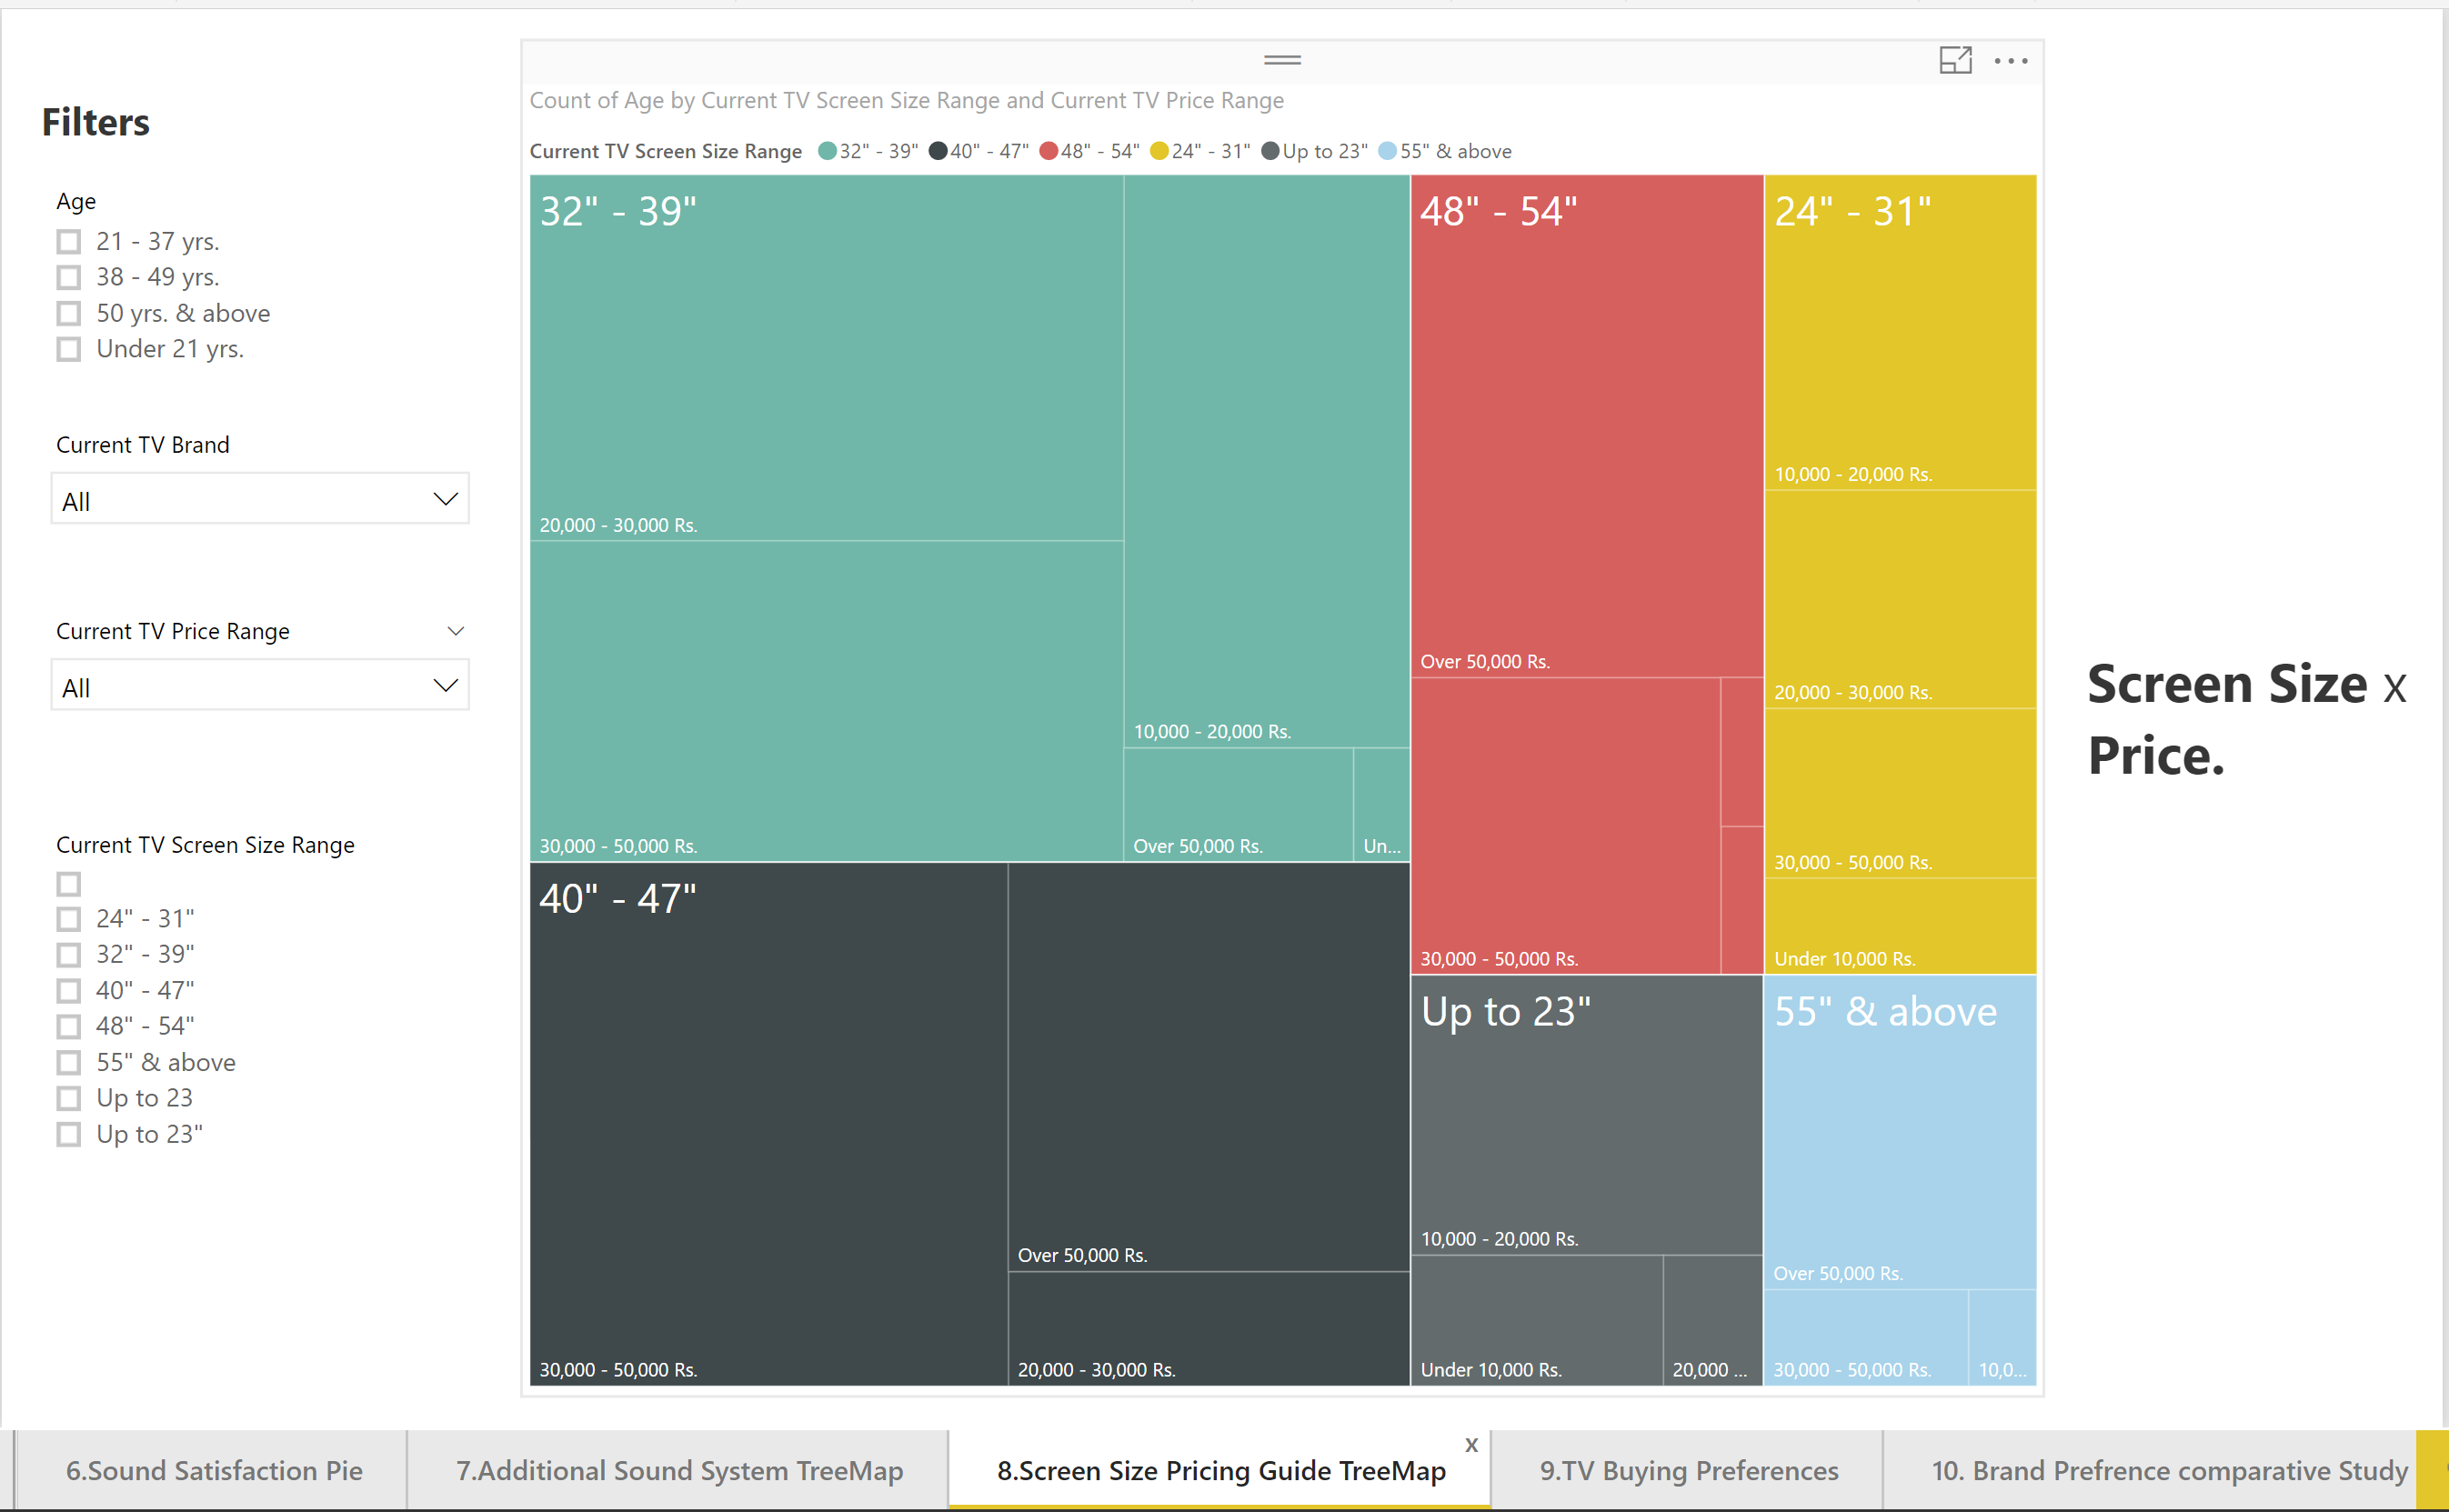Open the 6.Sound Satisfaction Pie tab
The height and width of the screenshot is (1512, 2449).
[x=214, y=1470]
